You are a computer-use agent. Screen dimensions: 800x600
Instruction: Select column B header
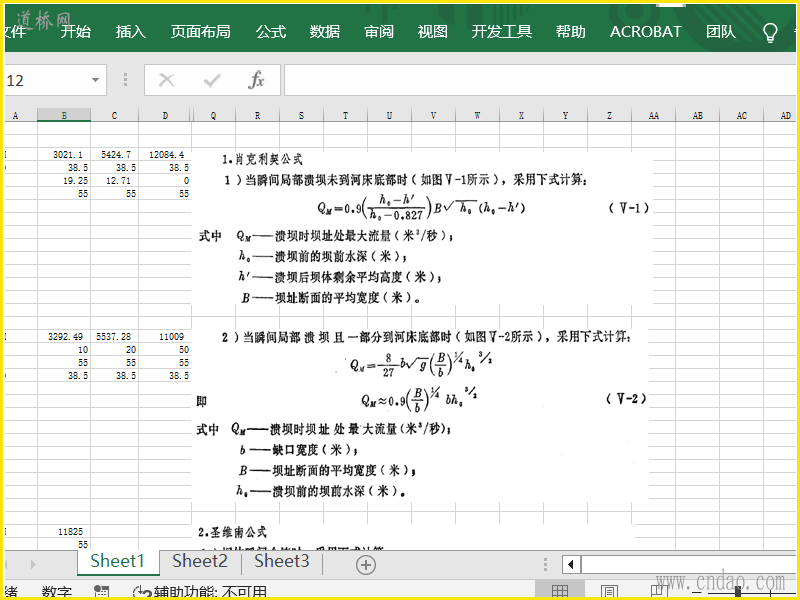[x=64, y=115]
